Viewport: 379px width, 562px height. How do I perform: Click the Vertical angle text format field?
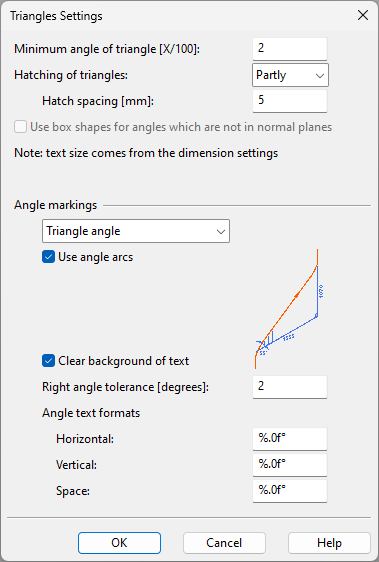point(290,465)
